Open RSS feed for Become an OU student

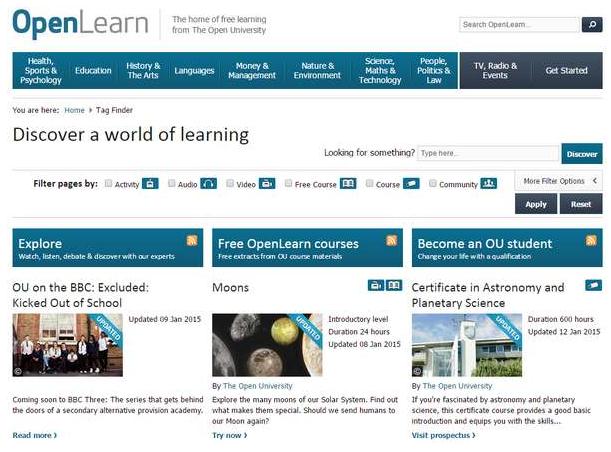tap(591, 240)
